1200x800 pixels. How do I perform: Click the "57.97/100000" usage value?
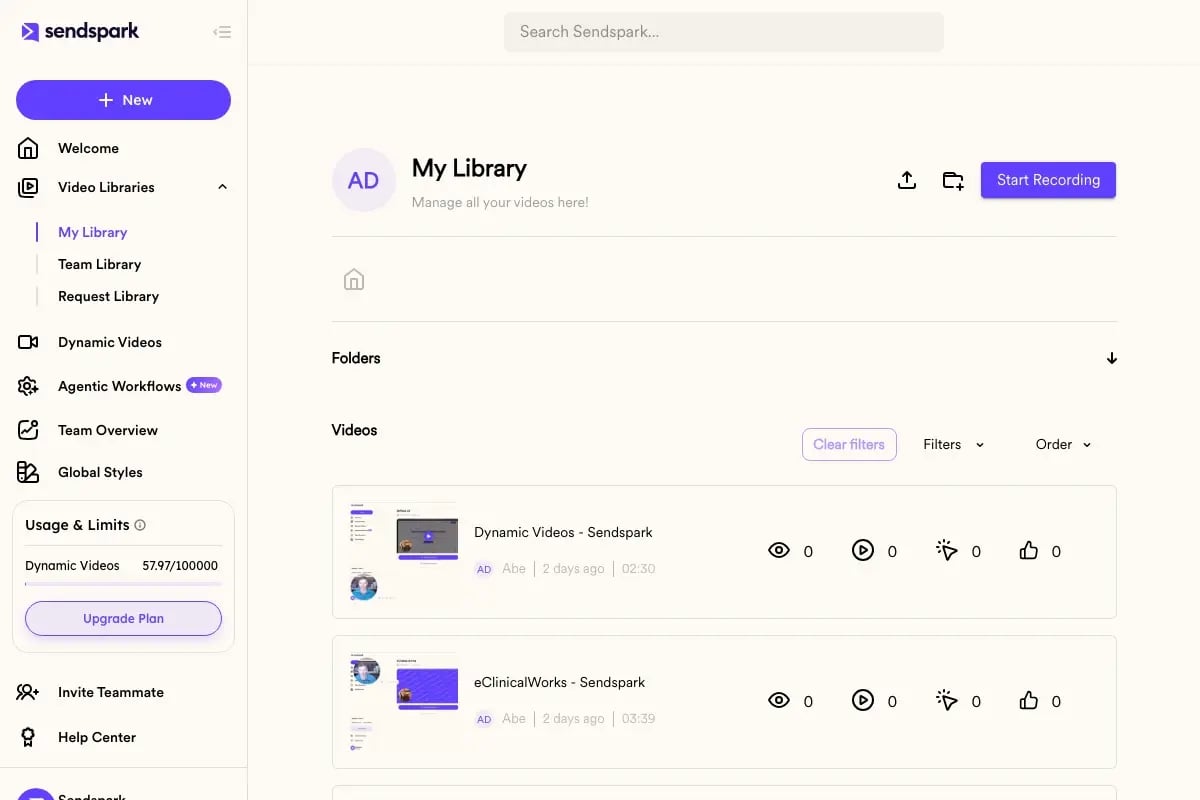pyautogui.click(x=180, y=565)
